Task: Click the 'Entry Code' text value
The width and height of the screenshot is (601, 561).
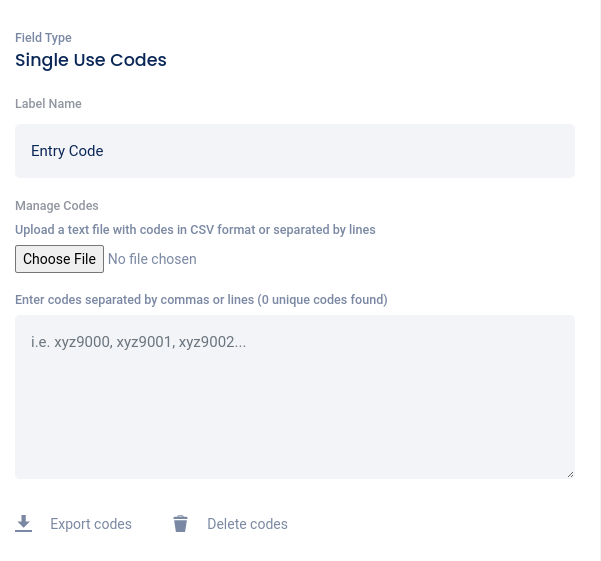Action: (x=67, y=151)
